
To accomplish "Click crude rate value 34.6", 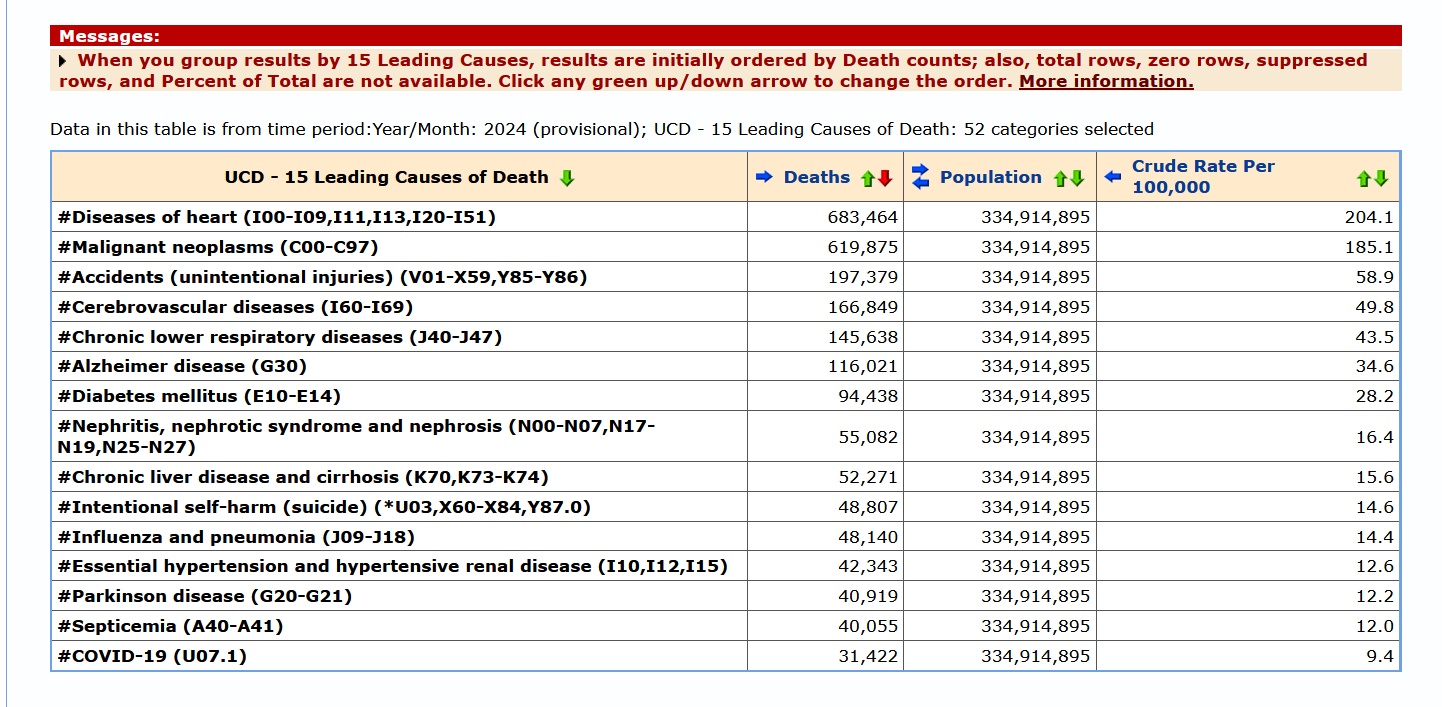I will pos(1374,366).
